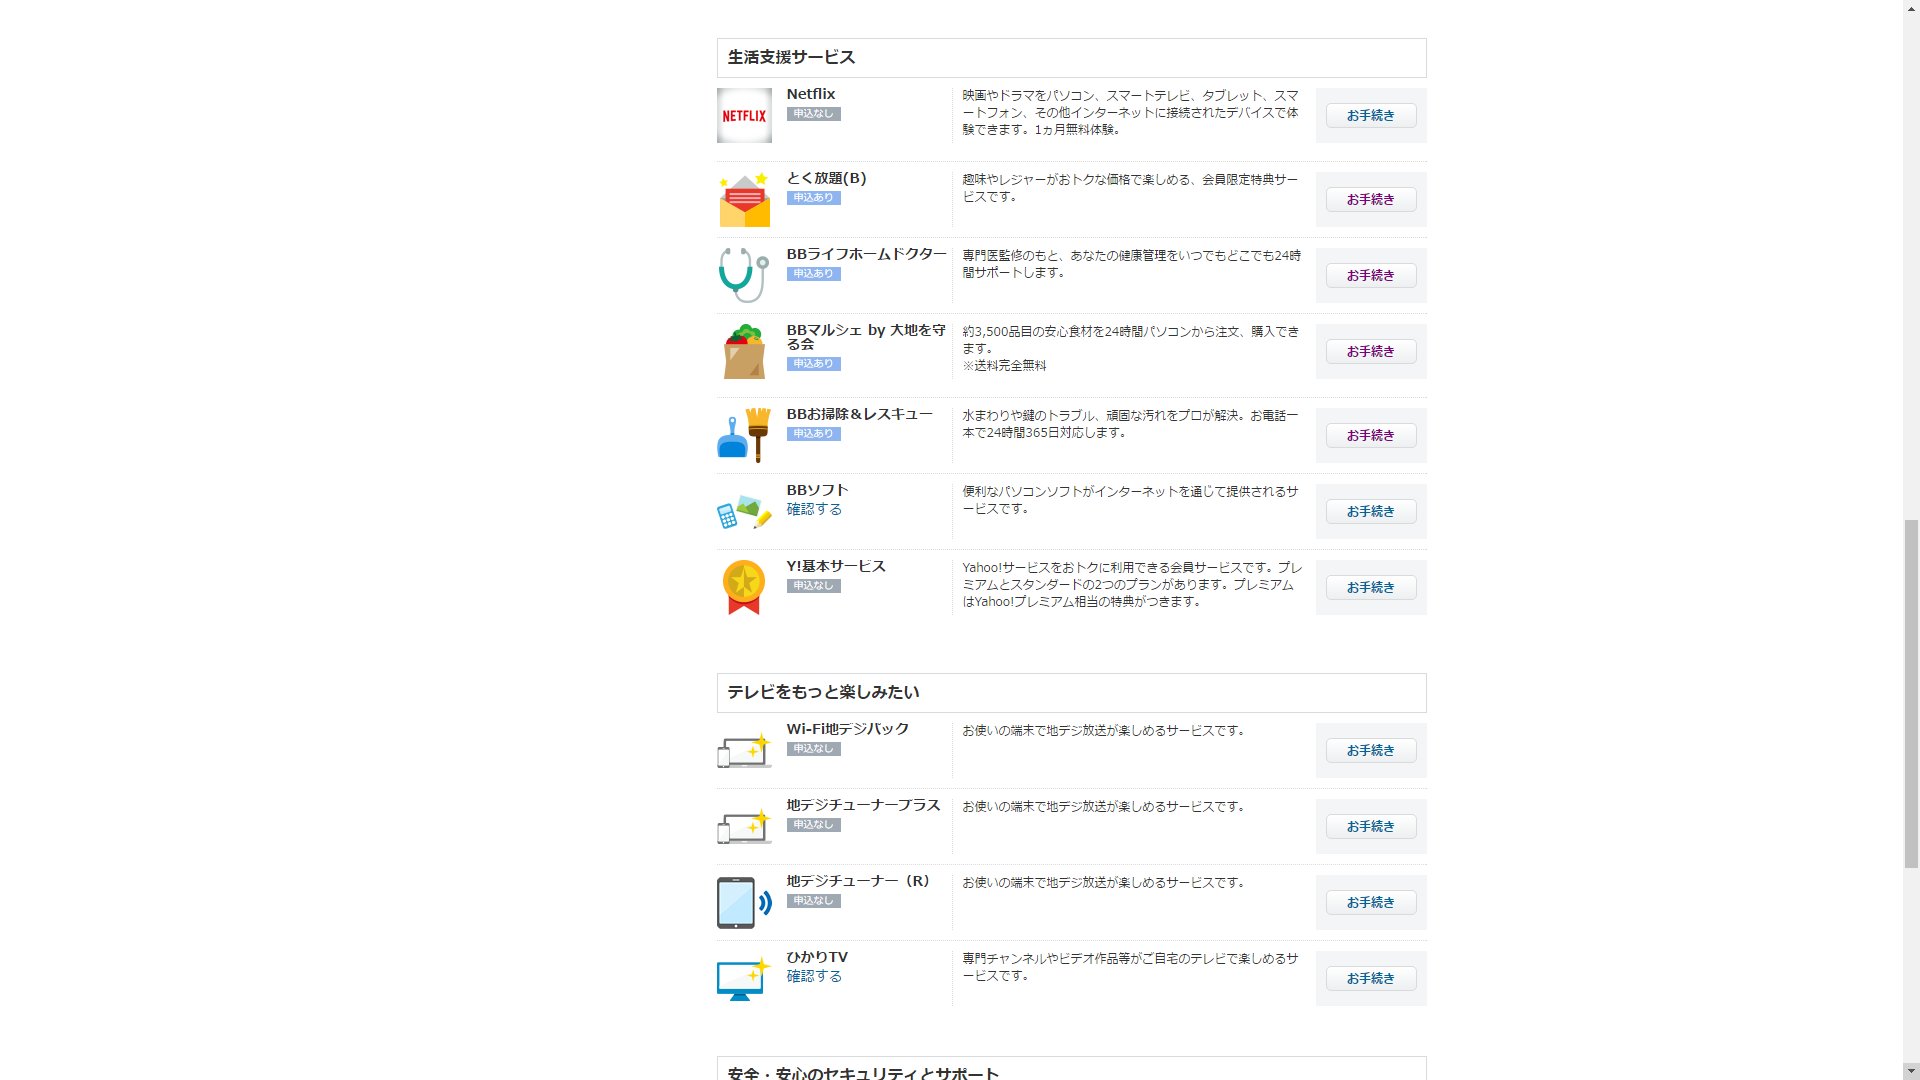
Task: Click the 申込なし badge under 地デジチューナープラス
Action: click(813, 825)
